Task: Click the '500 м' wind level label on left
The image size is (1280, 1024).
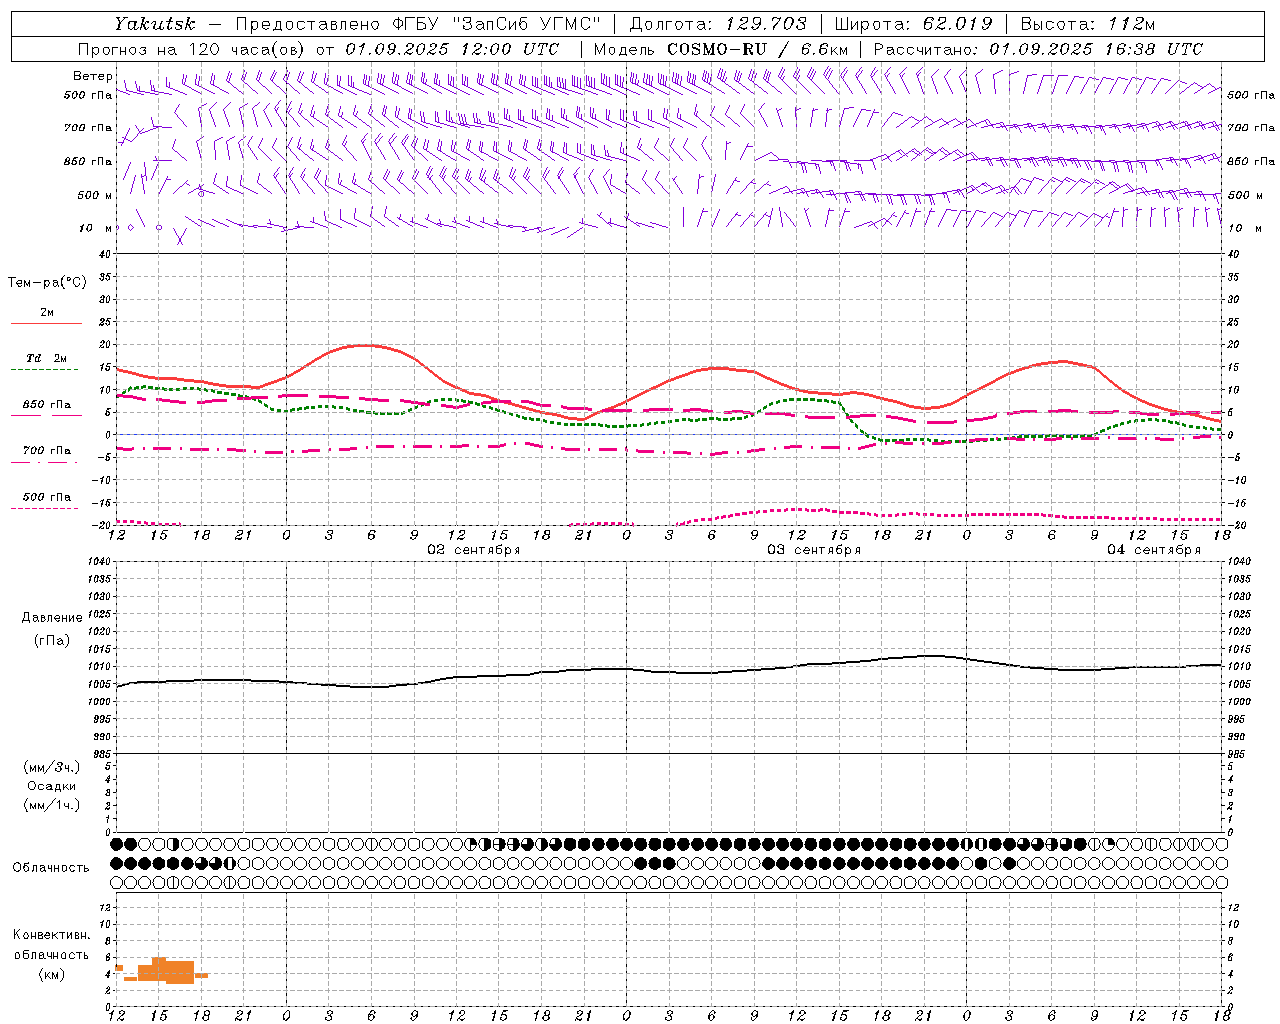Action: coord(95,195)
